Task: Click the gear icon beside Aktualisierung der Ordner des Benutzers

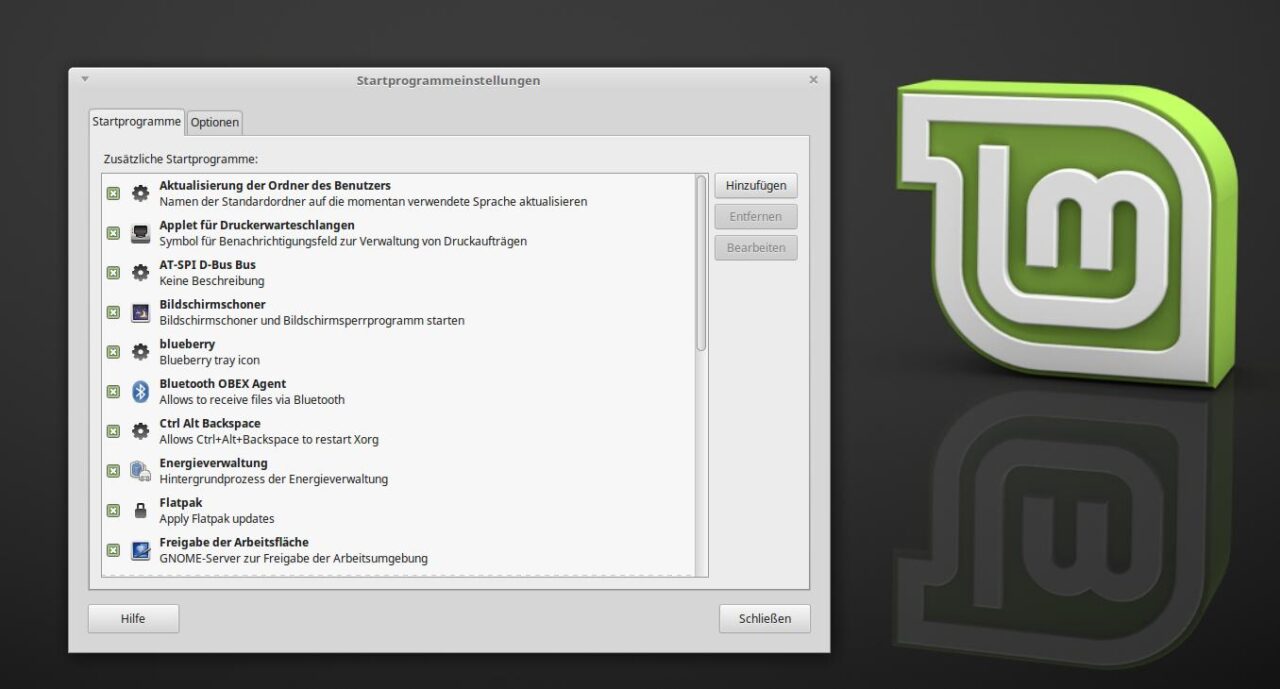Action: tap(140, 192)
